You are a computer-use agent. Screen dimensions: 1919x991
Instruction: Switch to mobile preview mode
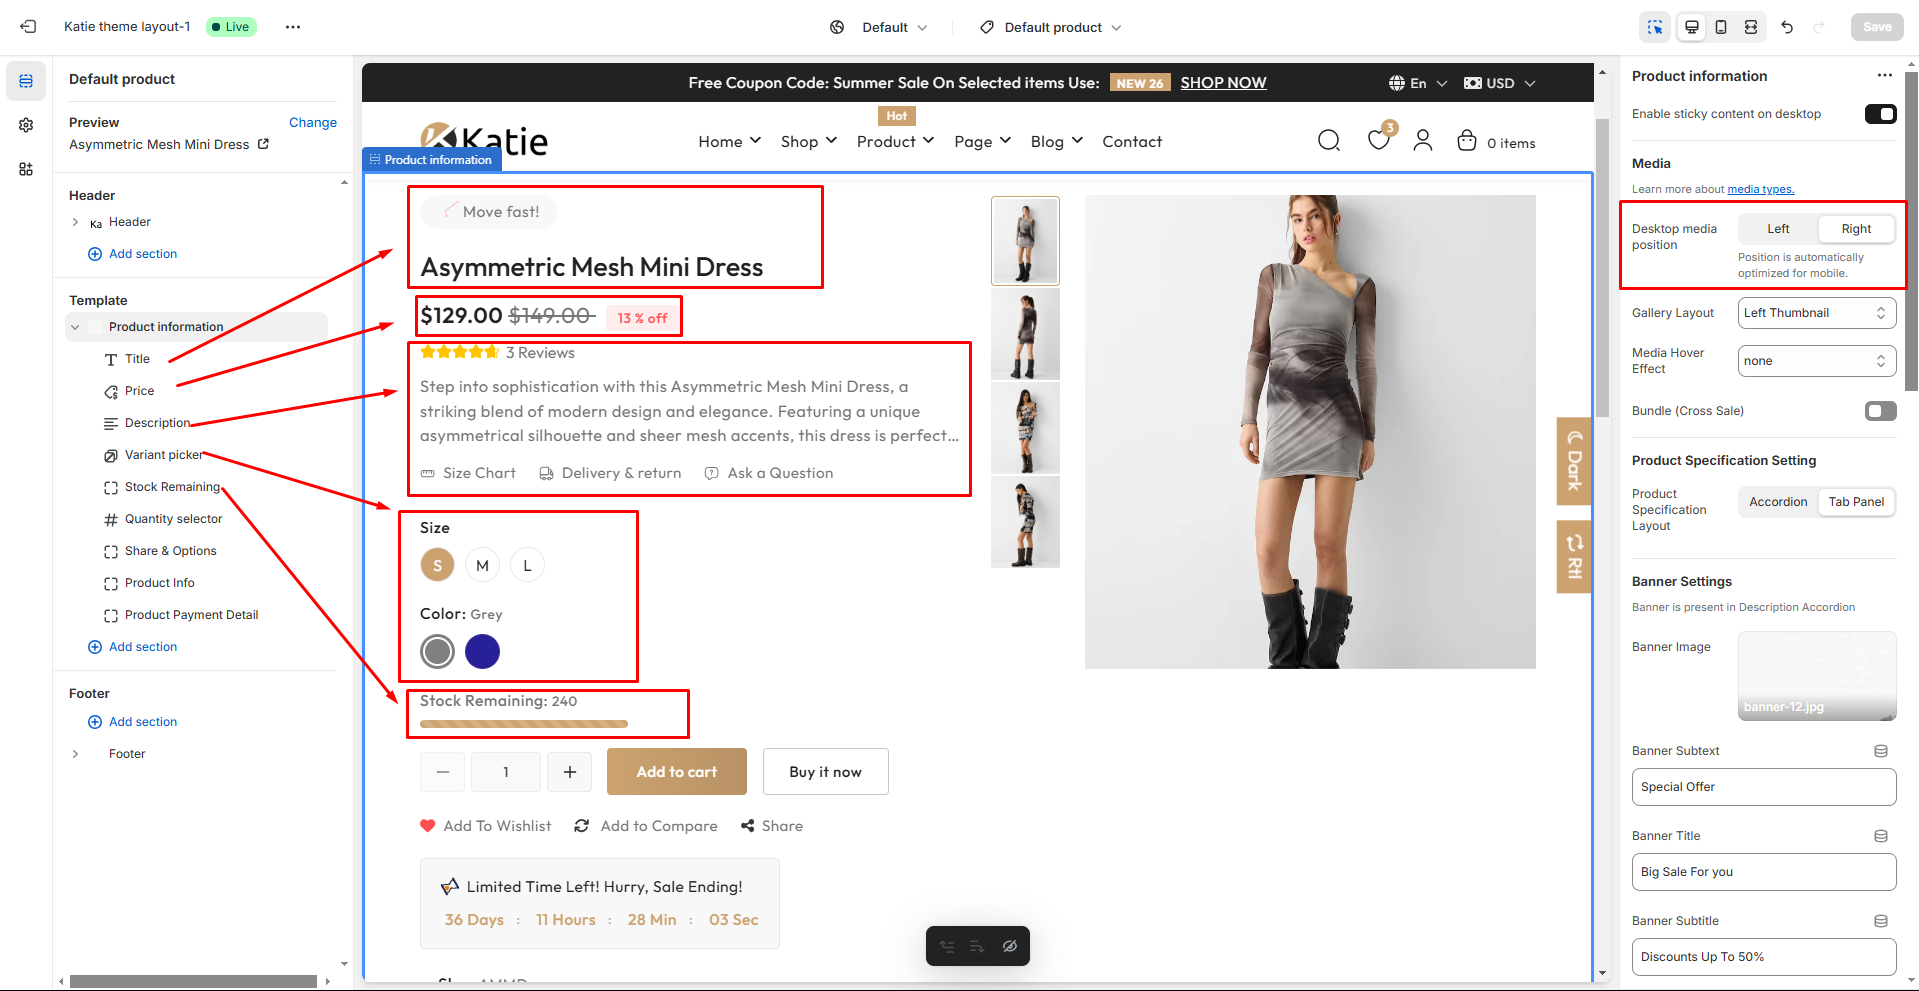(x=1720, y=27)
